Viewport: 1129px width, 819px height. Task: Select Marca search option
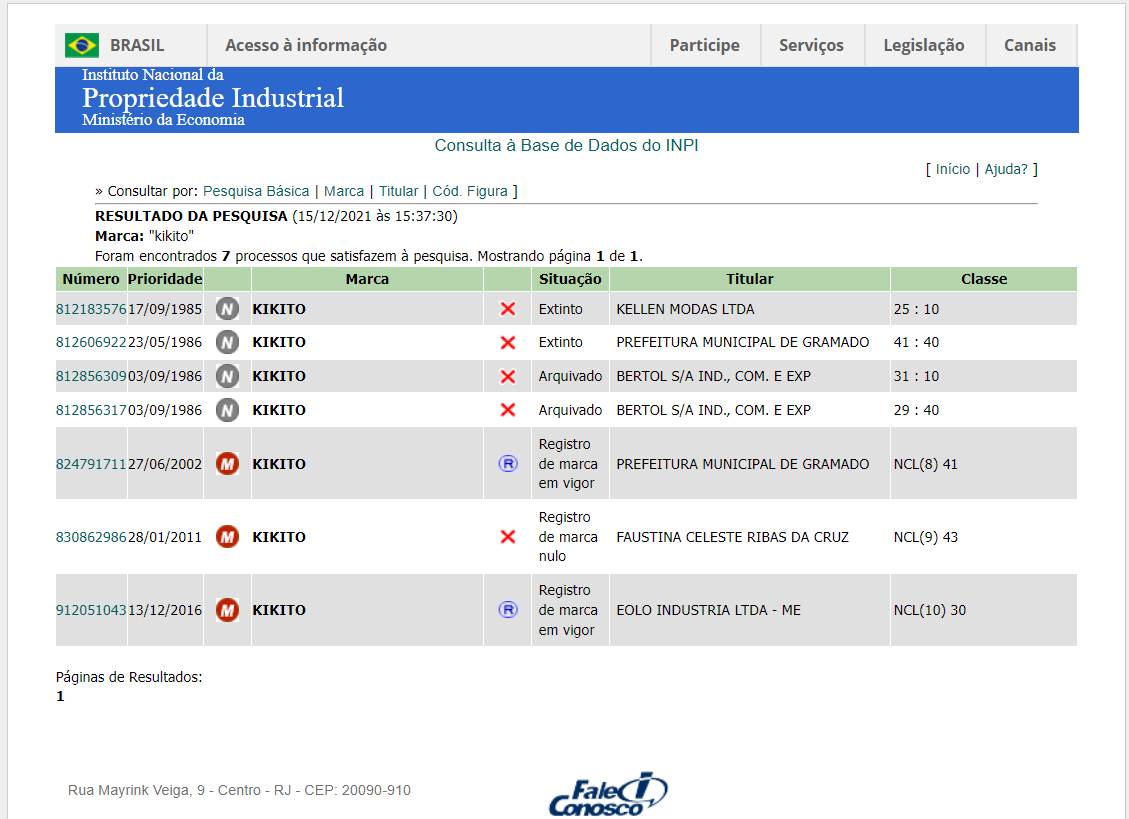click(343, 191)
